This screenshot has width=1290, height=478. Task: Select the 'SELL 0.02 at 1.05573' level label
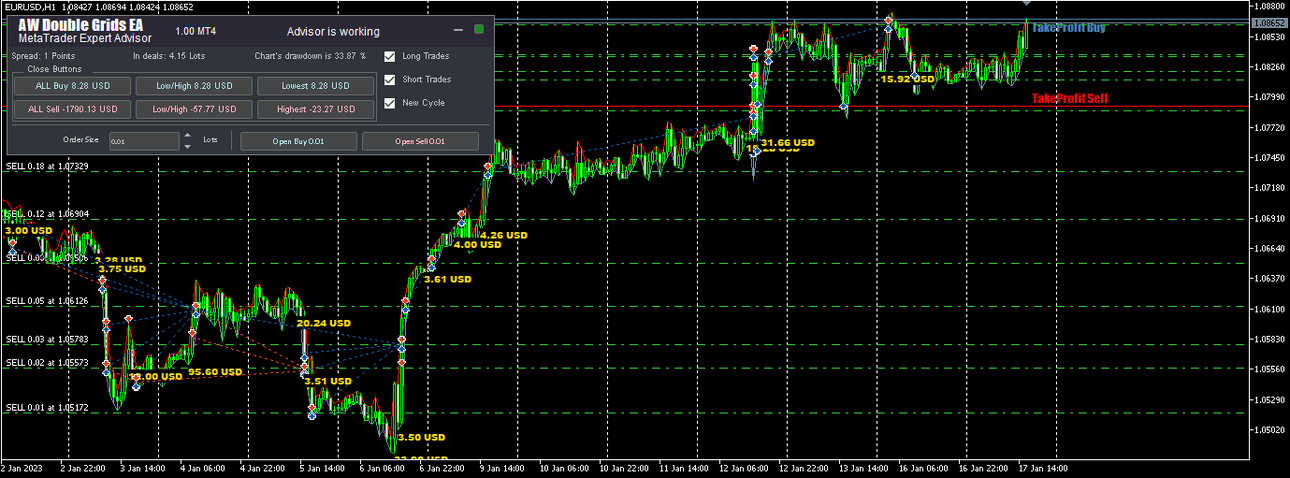[x=47, y=362]
